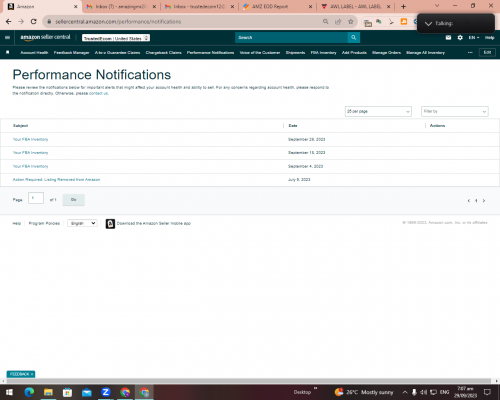Open the three-dots more menu in nav bar

pyautogui.click(x=470, y=53)
